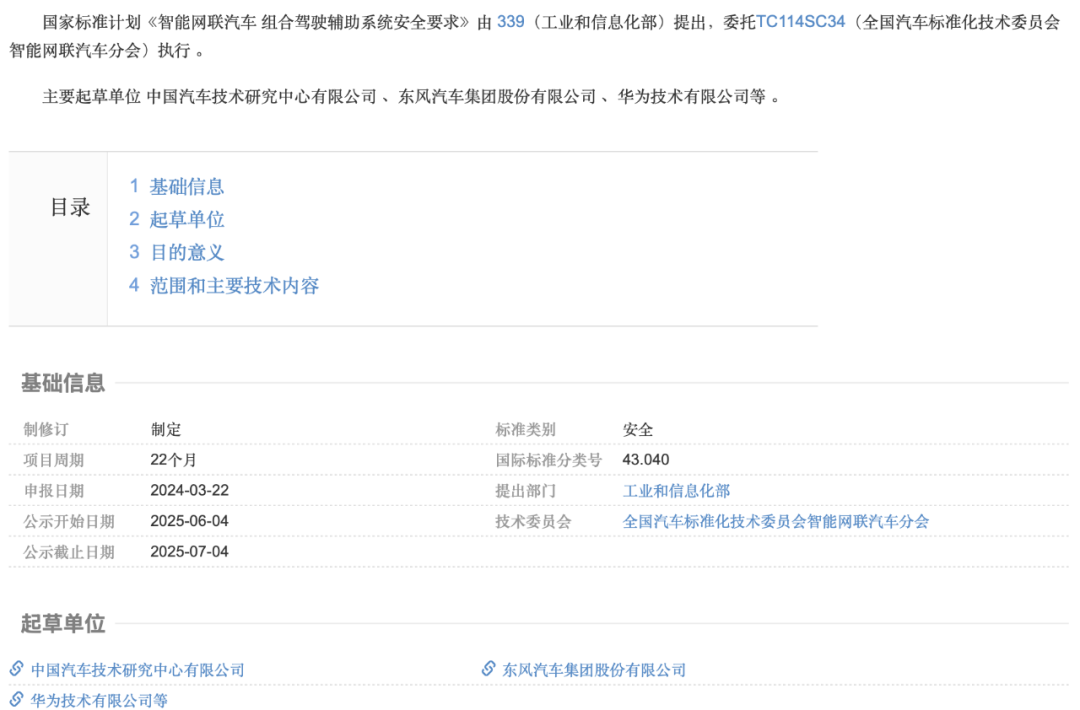Click the 43.040 classification number value
This screenshot has height=710, width=1080.
pyautogui.click(x=645, y=460)
